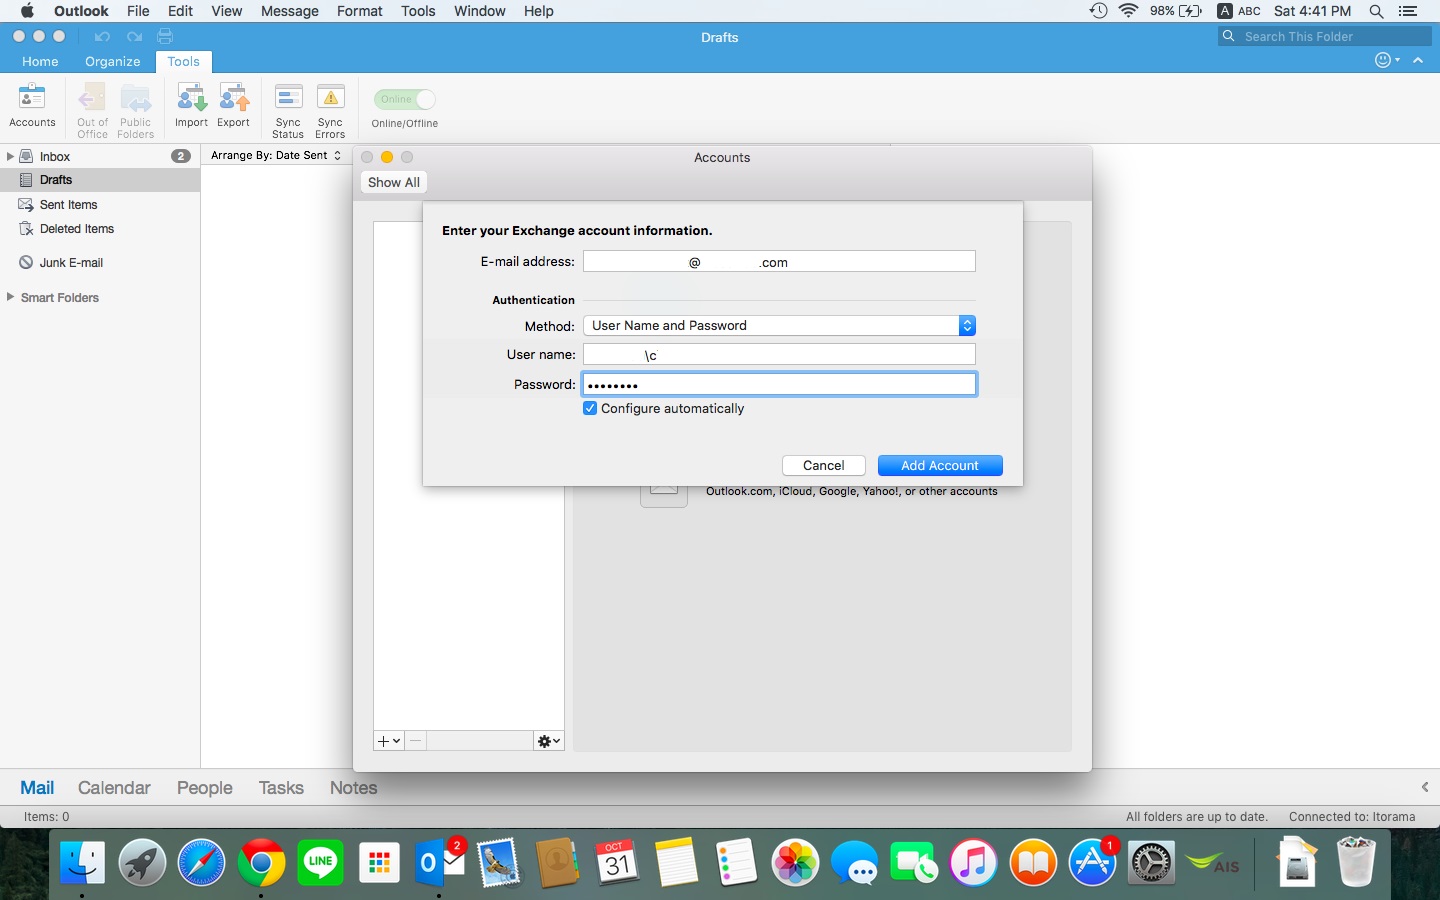Open Calendar from the Dock
Viewport: 1440px width, 900px height.
click(x=617, y=862)
